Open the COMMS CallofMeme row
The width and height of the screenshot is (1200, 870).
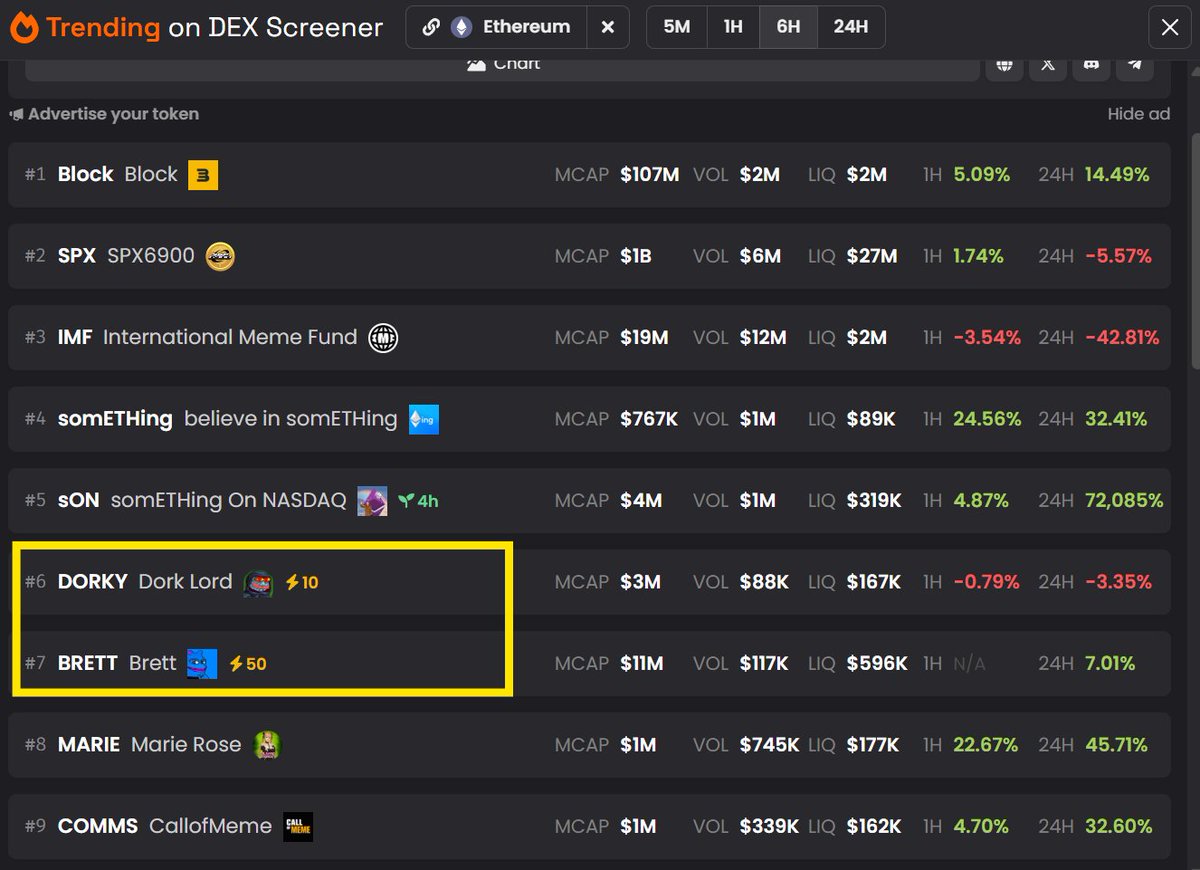click(589, 826)
